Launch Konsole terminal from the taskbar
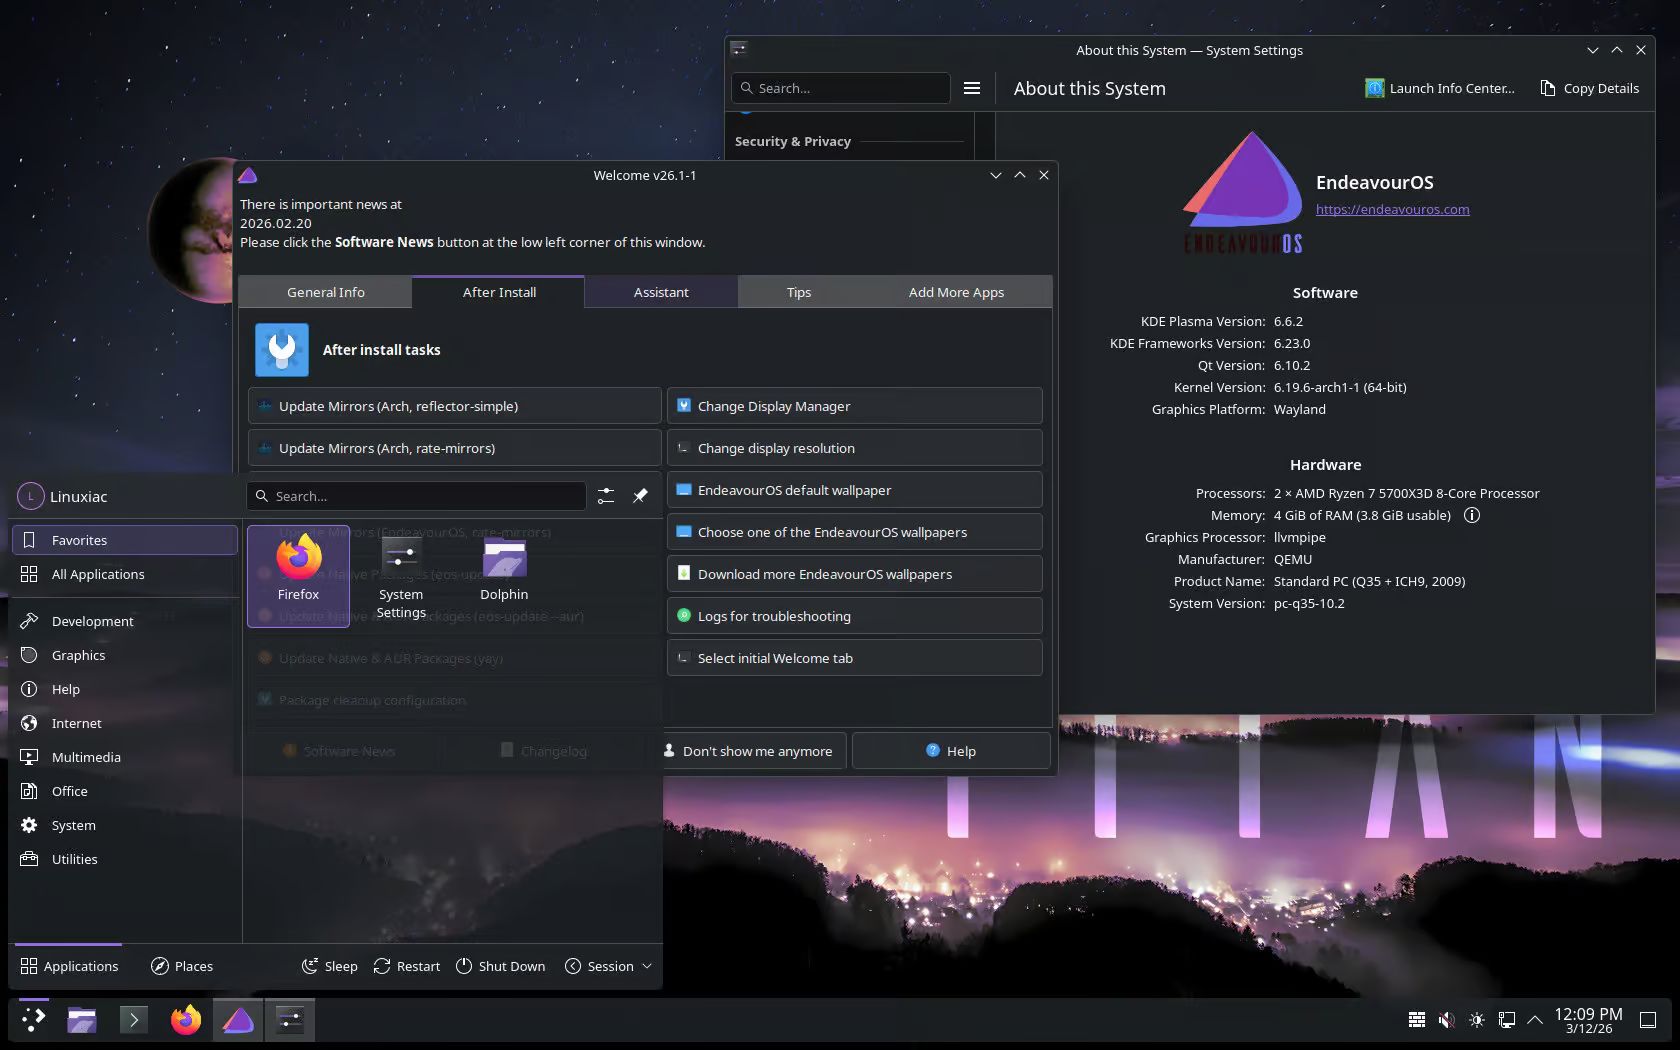 pyautogui.click(x=133, y=1020)
